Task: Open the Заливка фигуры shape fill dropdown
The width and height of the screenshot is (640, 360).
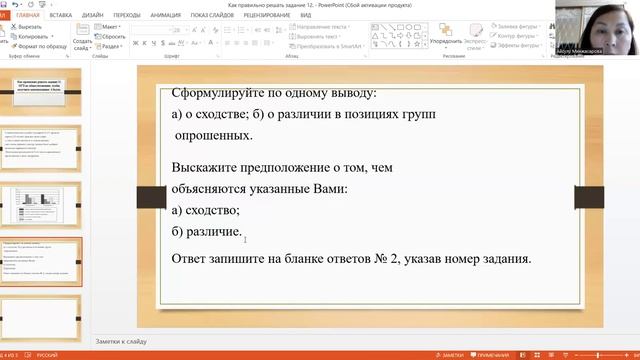Action: pos(516,26)
